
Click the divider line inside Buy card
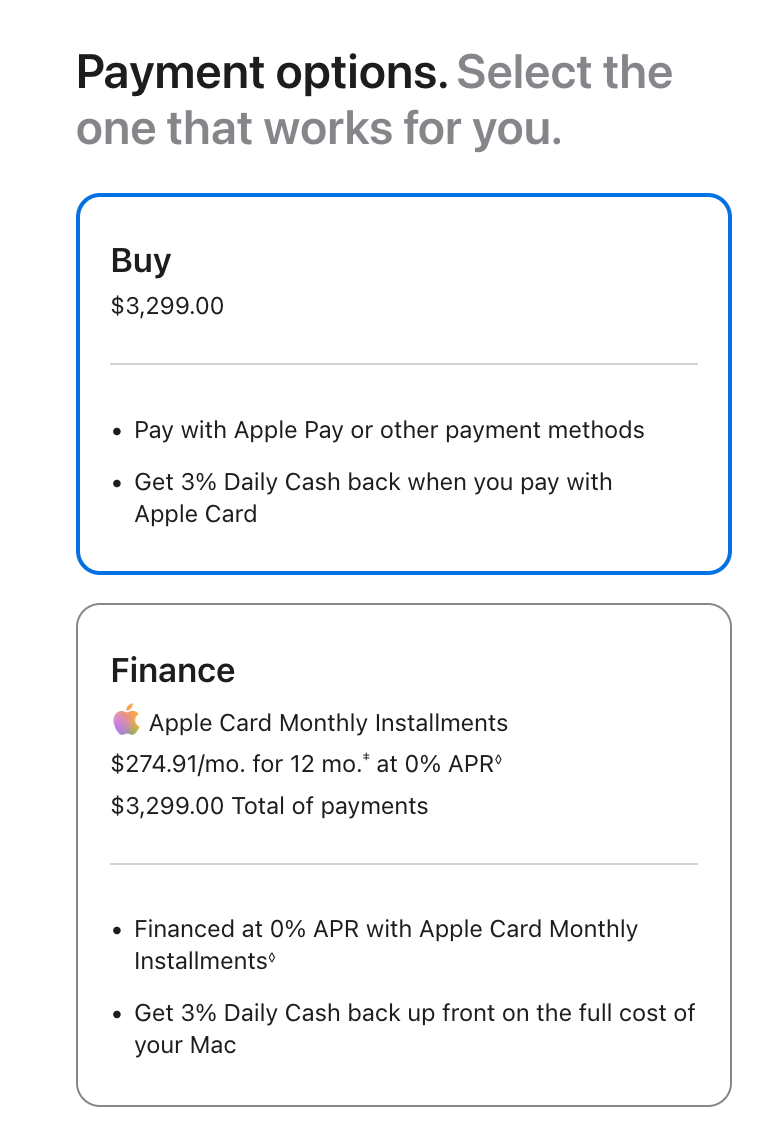[404, 364]
